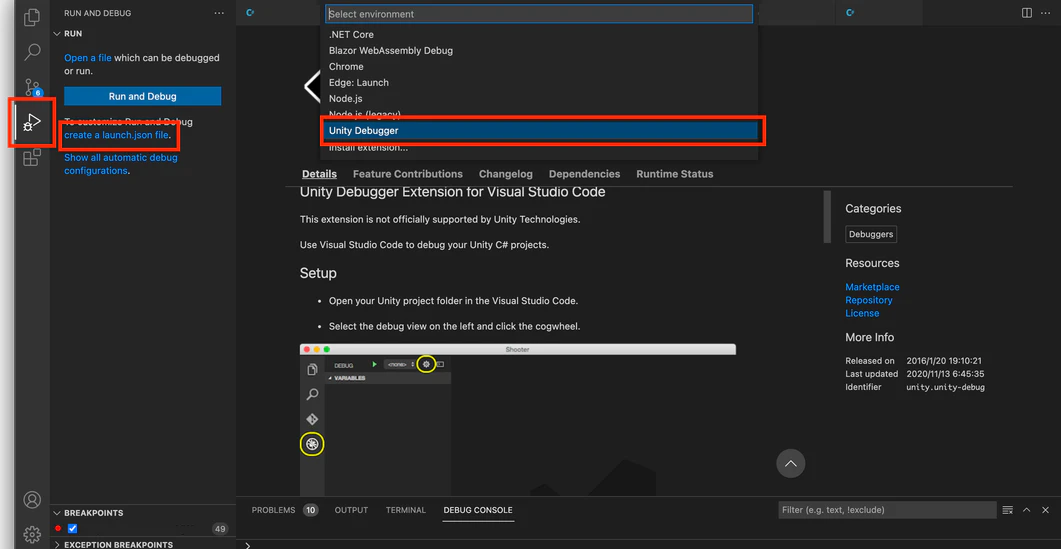This screenshot has height=549, width=1061.
Task: Open the DEBUG CONSOLE panel tab
Action: click(478, 510)
